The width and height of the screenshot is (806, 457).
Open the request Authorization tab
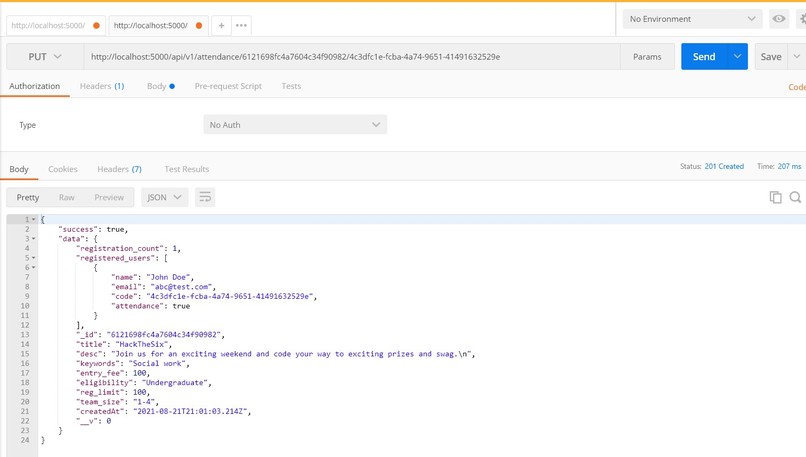[x=34, y=86]
